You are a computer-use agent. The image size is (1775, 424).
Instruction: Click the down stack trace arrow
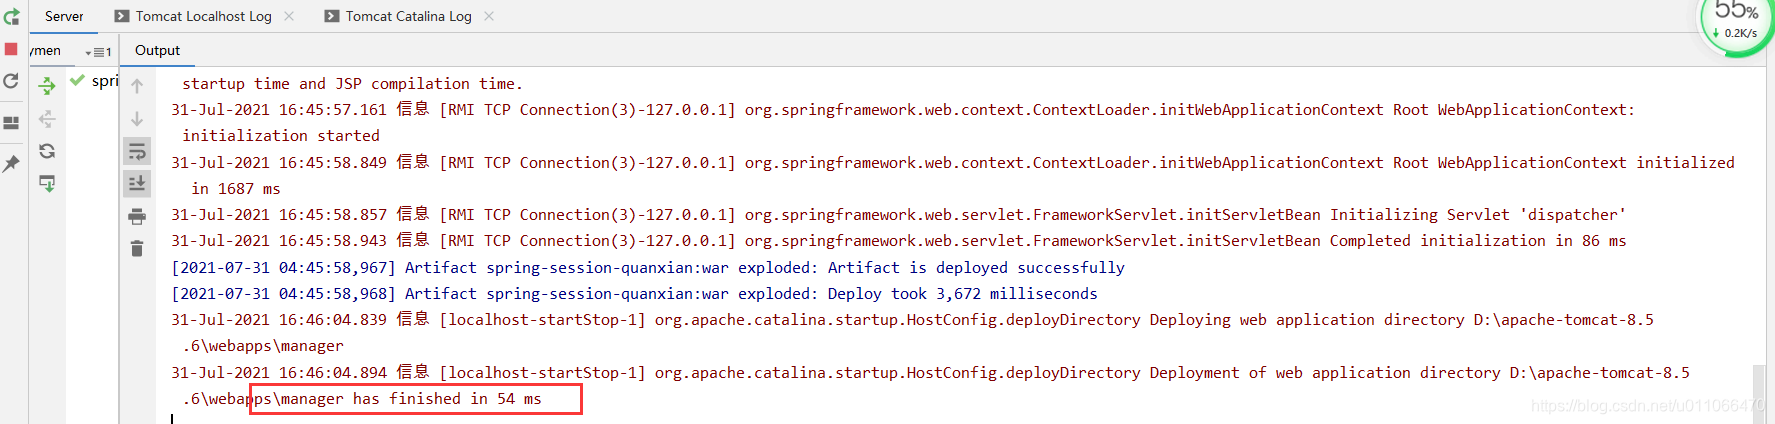137,119
